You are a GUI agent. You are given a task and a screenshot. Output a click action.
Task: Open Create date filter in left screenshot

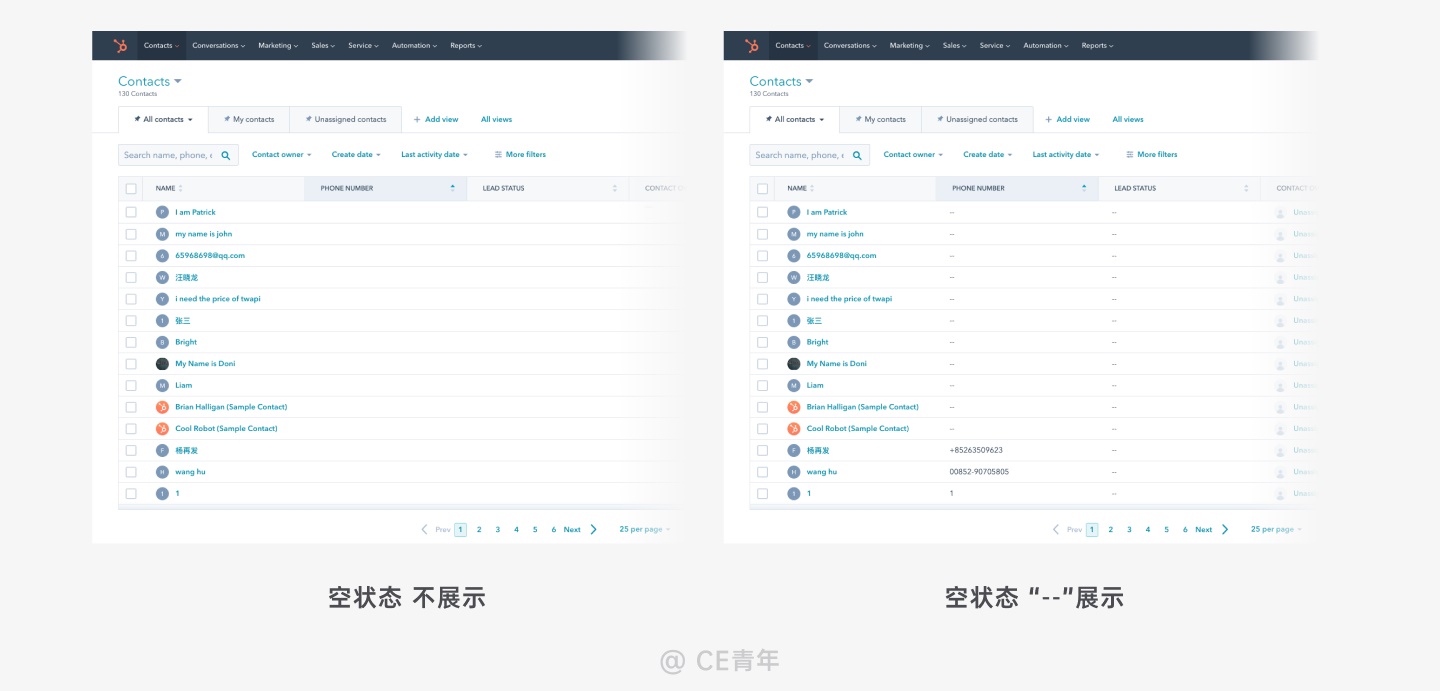point(356,155)
